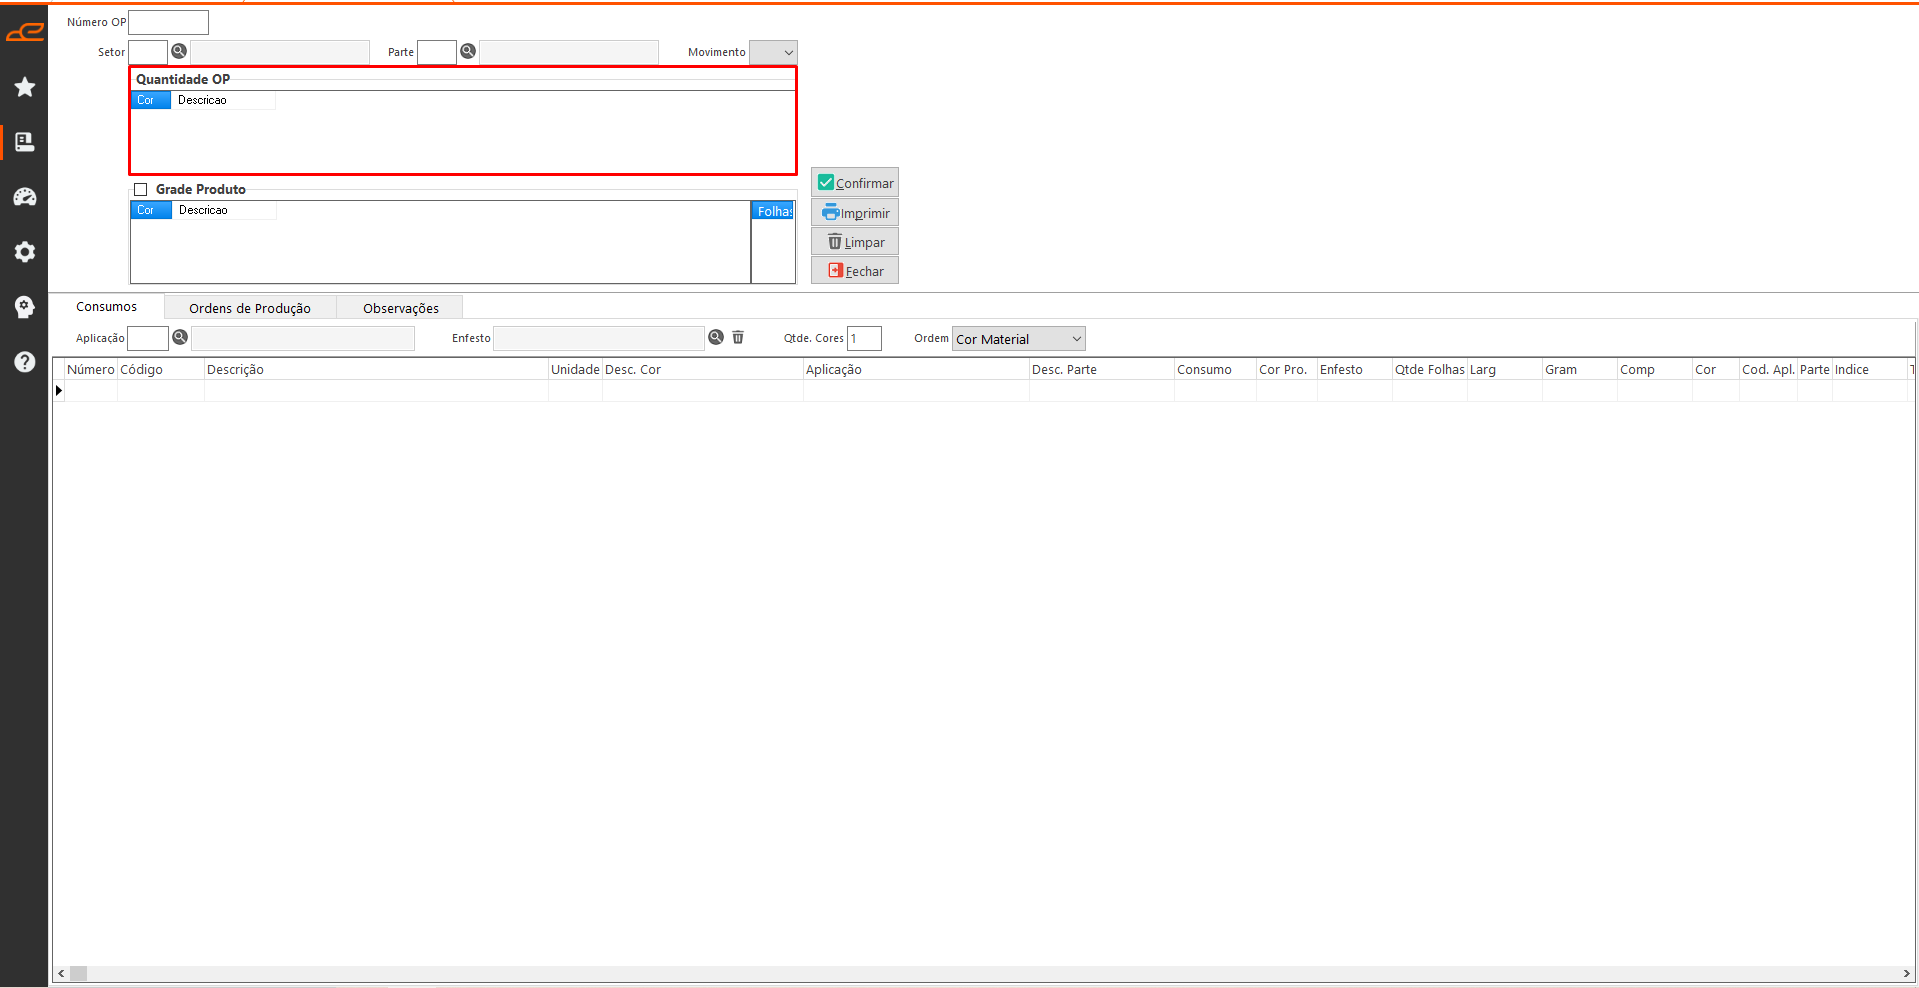This screenshot has width=1919, height=988.
Task: Click the Limpar button
Action: point(855,242)
